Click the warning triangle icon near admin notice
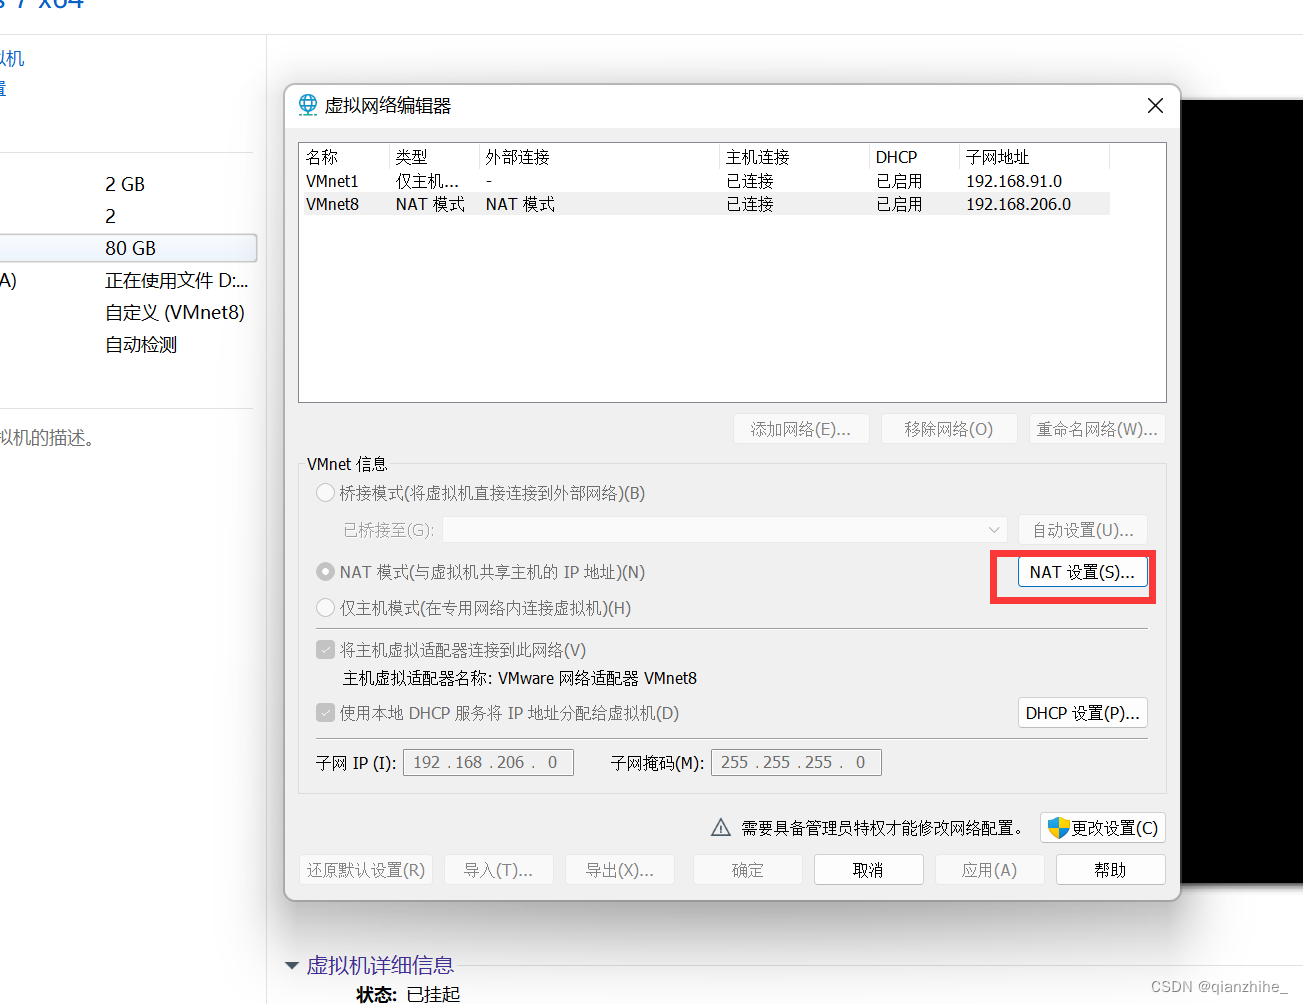Image resolution: width=1303 pixels, height=1004 pixels. coord(720,827)
